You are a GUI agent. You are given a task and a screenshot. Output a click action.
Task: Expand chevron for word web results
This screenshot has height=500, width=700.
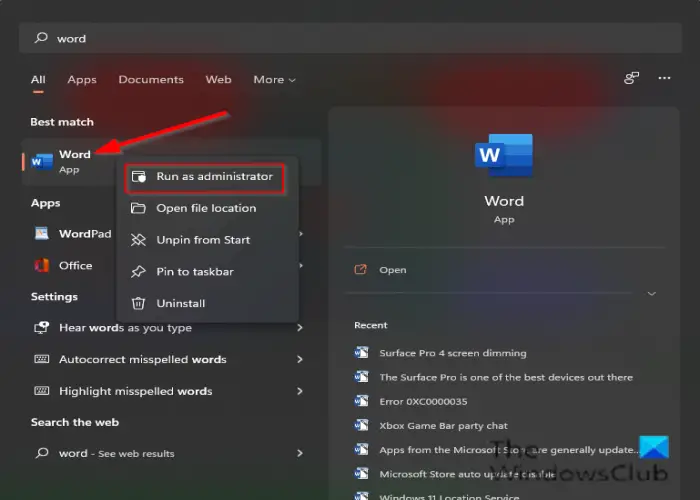(300, 453)
